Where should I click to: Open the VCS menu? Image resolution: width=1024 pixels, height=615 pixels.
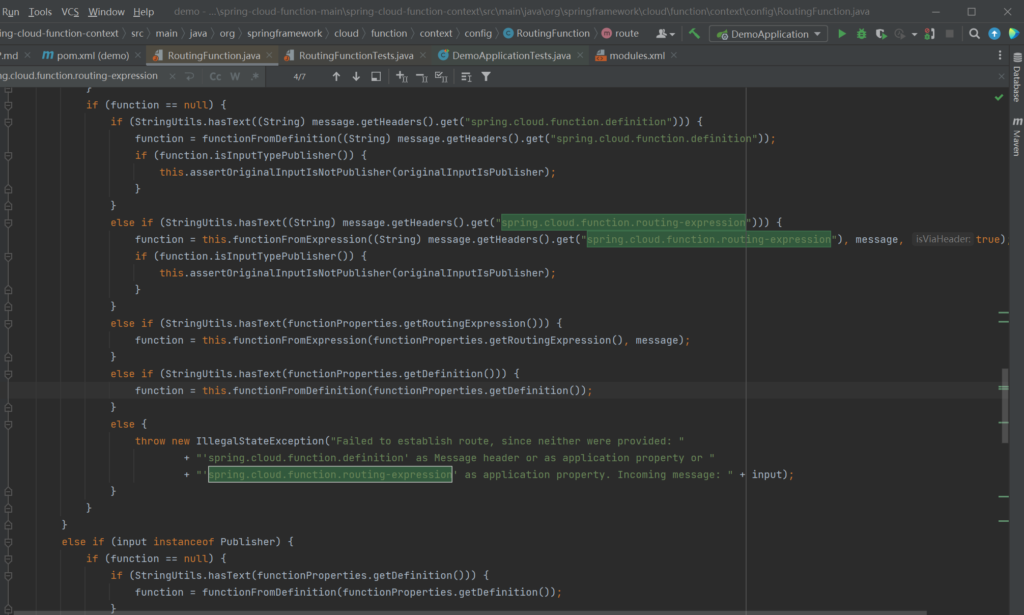click(x=70, y=12)
